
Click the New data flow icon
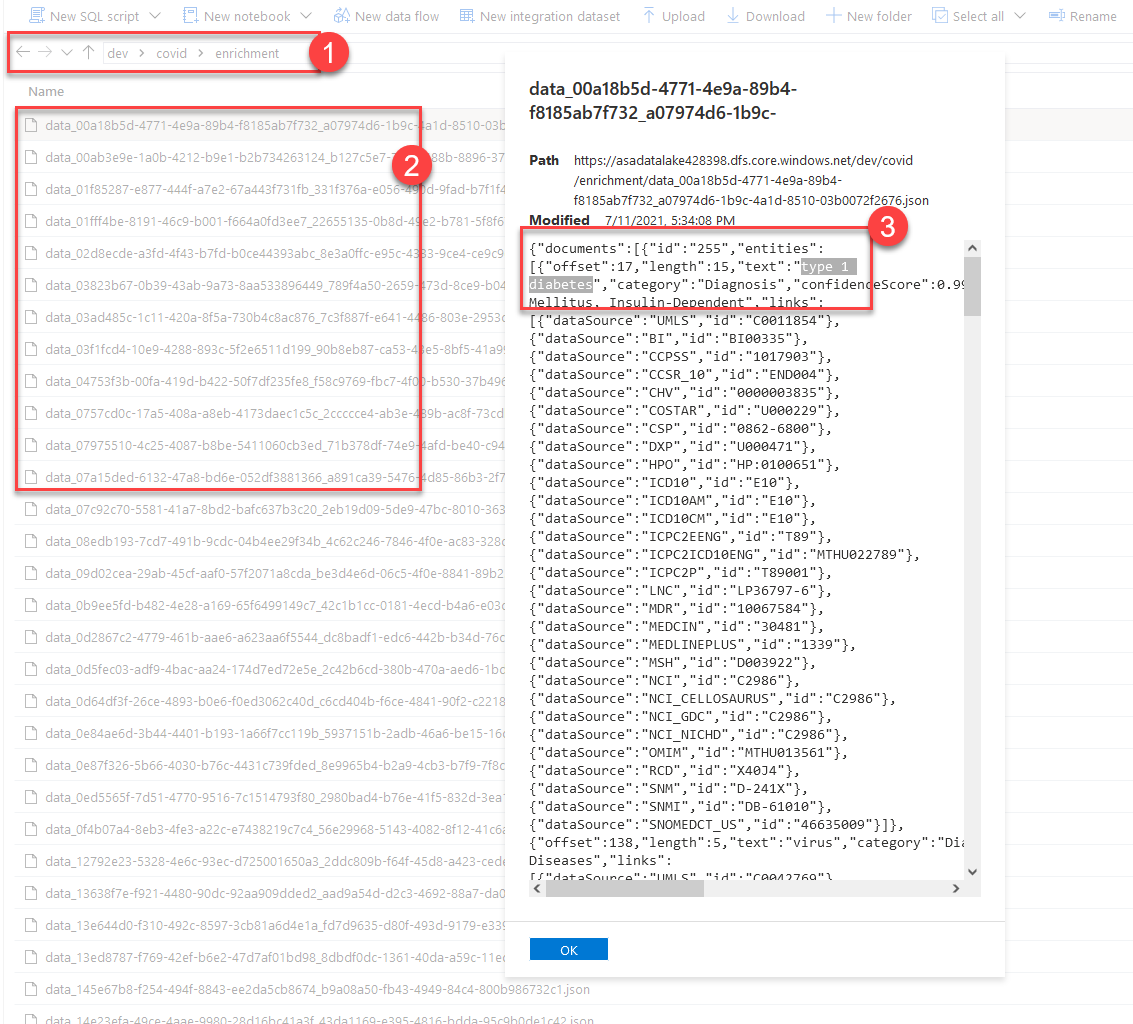point(342,16)
